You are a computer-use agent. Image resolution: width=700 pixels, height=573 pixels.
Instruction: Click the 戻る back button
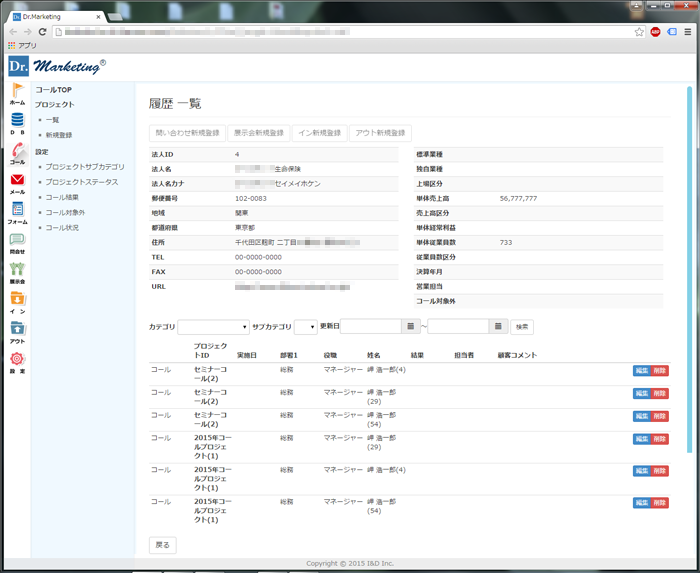click(x=163, y=545)
